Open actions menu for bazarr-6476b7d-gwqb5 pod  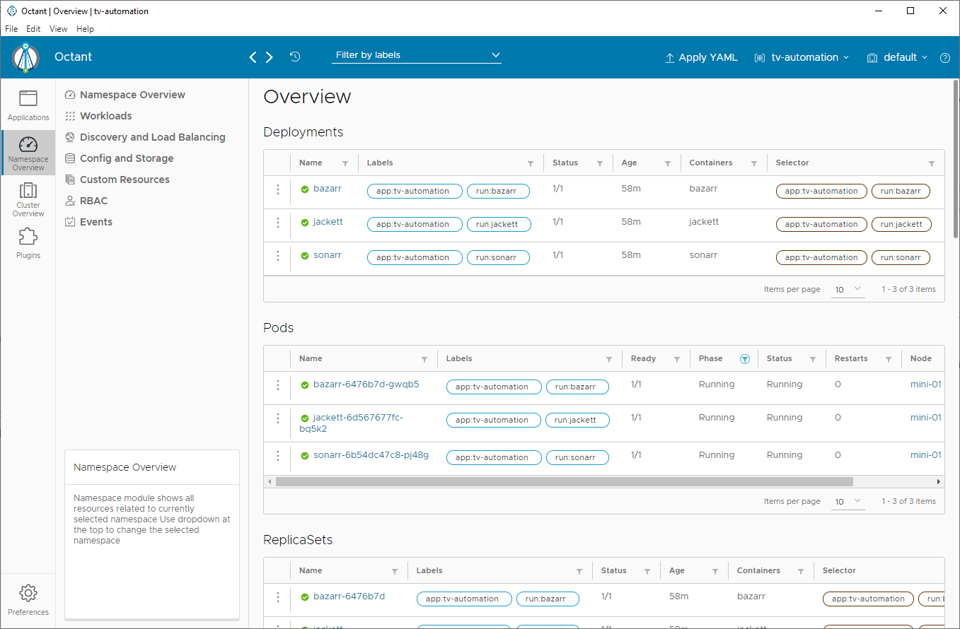[x=278, y=385]
